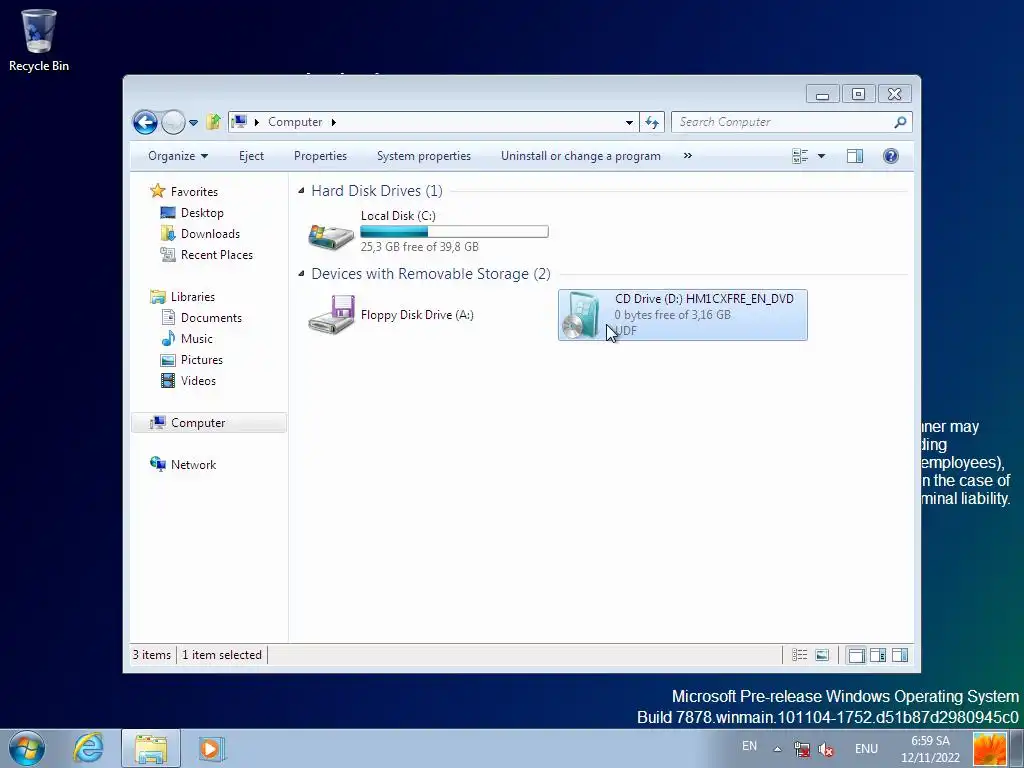Image resolution: width=1024 pixels, height=768 pixels.
Task: Open the recent pages dropdown arrow
Action: pos(193,122)
